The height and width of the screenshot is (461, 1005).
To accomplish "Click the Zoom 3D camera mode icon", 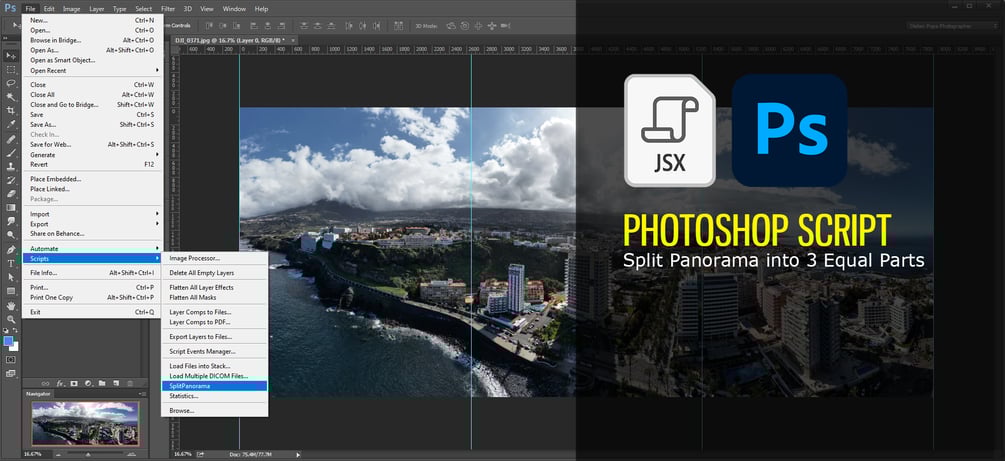I will point(505,26).
